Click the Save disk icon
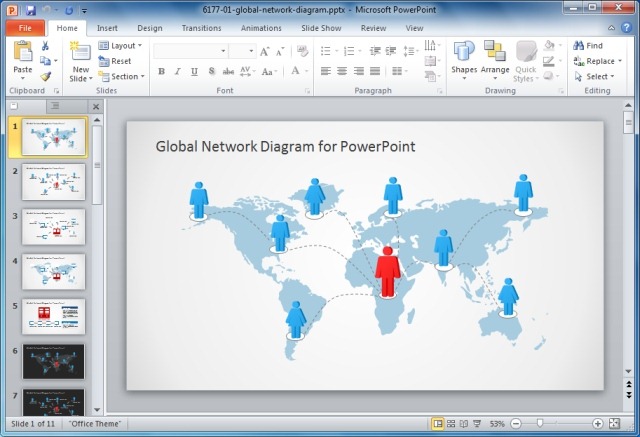This screenshot has width=640, height=437. click(x=31, y=10)
